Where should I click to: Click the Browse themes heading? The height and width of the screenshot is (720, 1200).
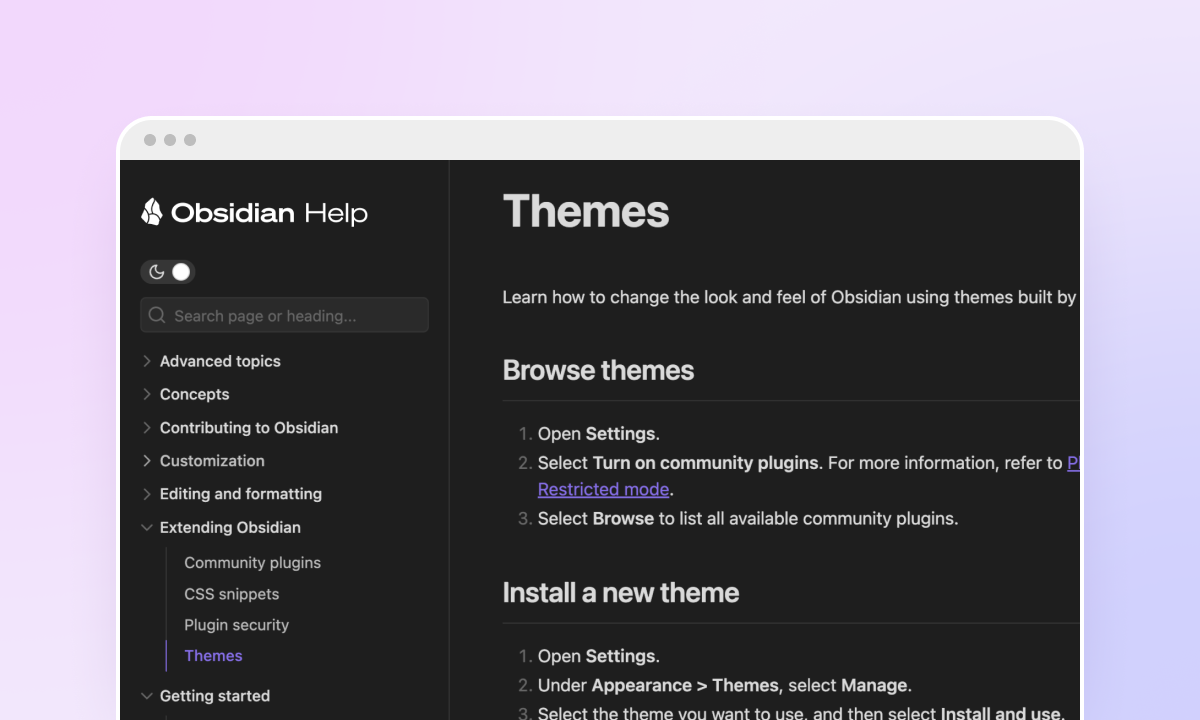click(x=598, y=371)
